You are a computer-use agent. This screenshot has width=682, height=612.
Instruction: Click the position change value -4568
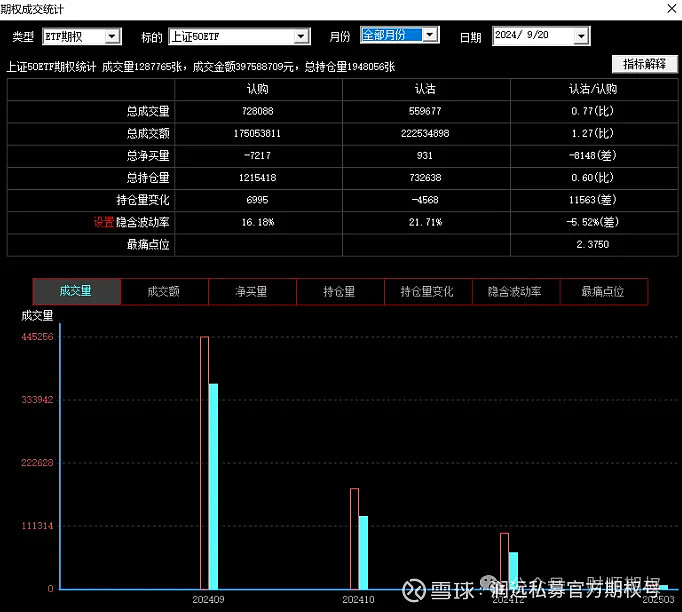[425, 200]
